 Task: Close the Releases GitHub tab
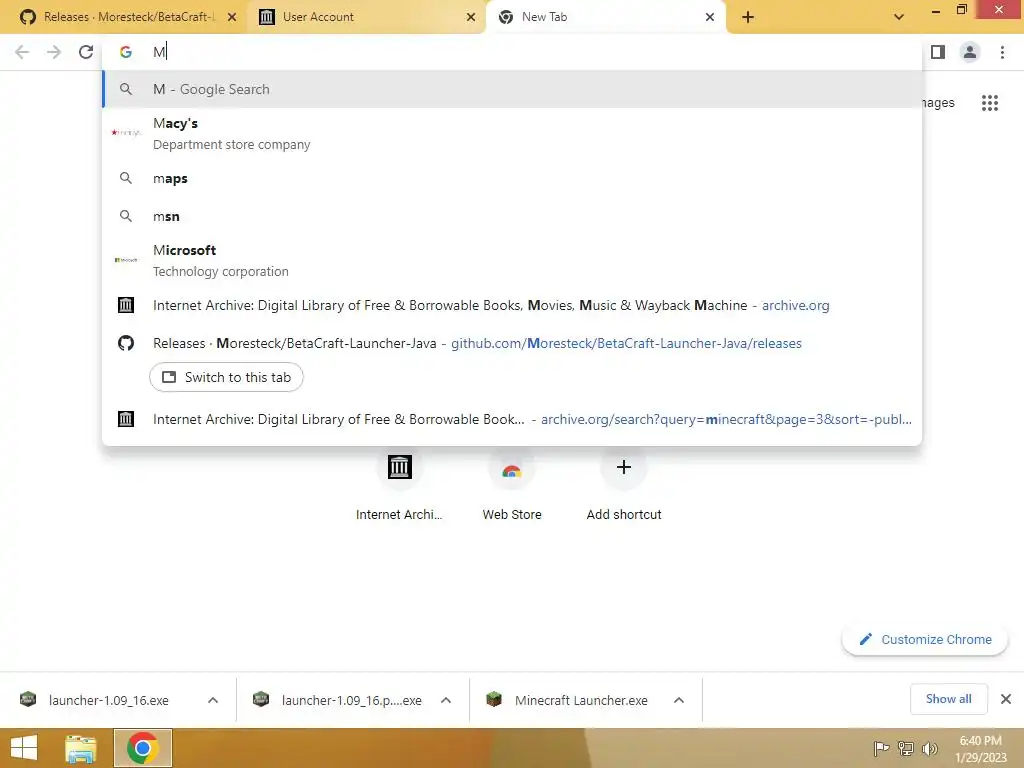[232, 17]
